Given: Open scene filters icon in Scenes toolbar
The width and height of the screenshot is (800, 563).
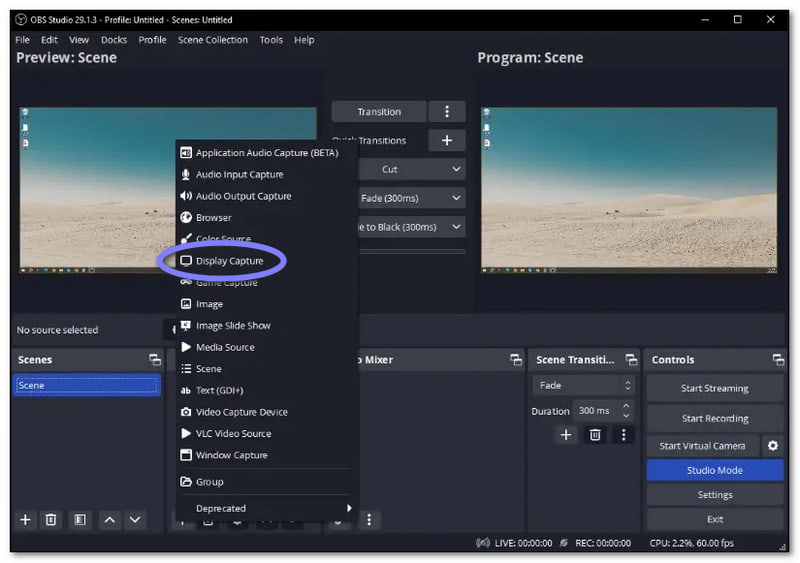Looking at the screenshot, I should tap(80, 520).
